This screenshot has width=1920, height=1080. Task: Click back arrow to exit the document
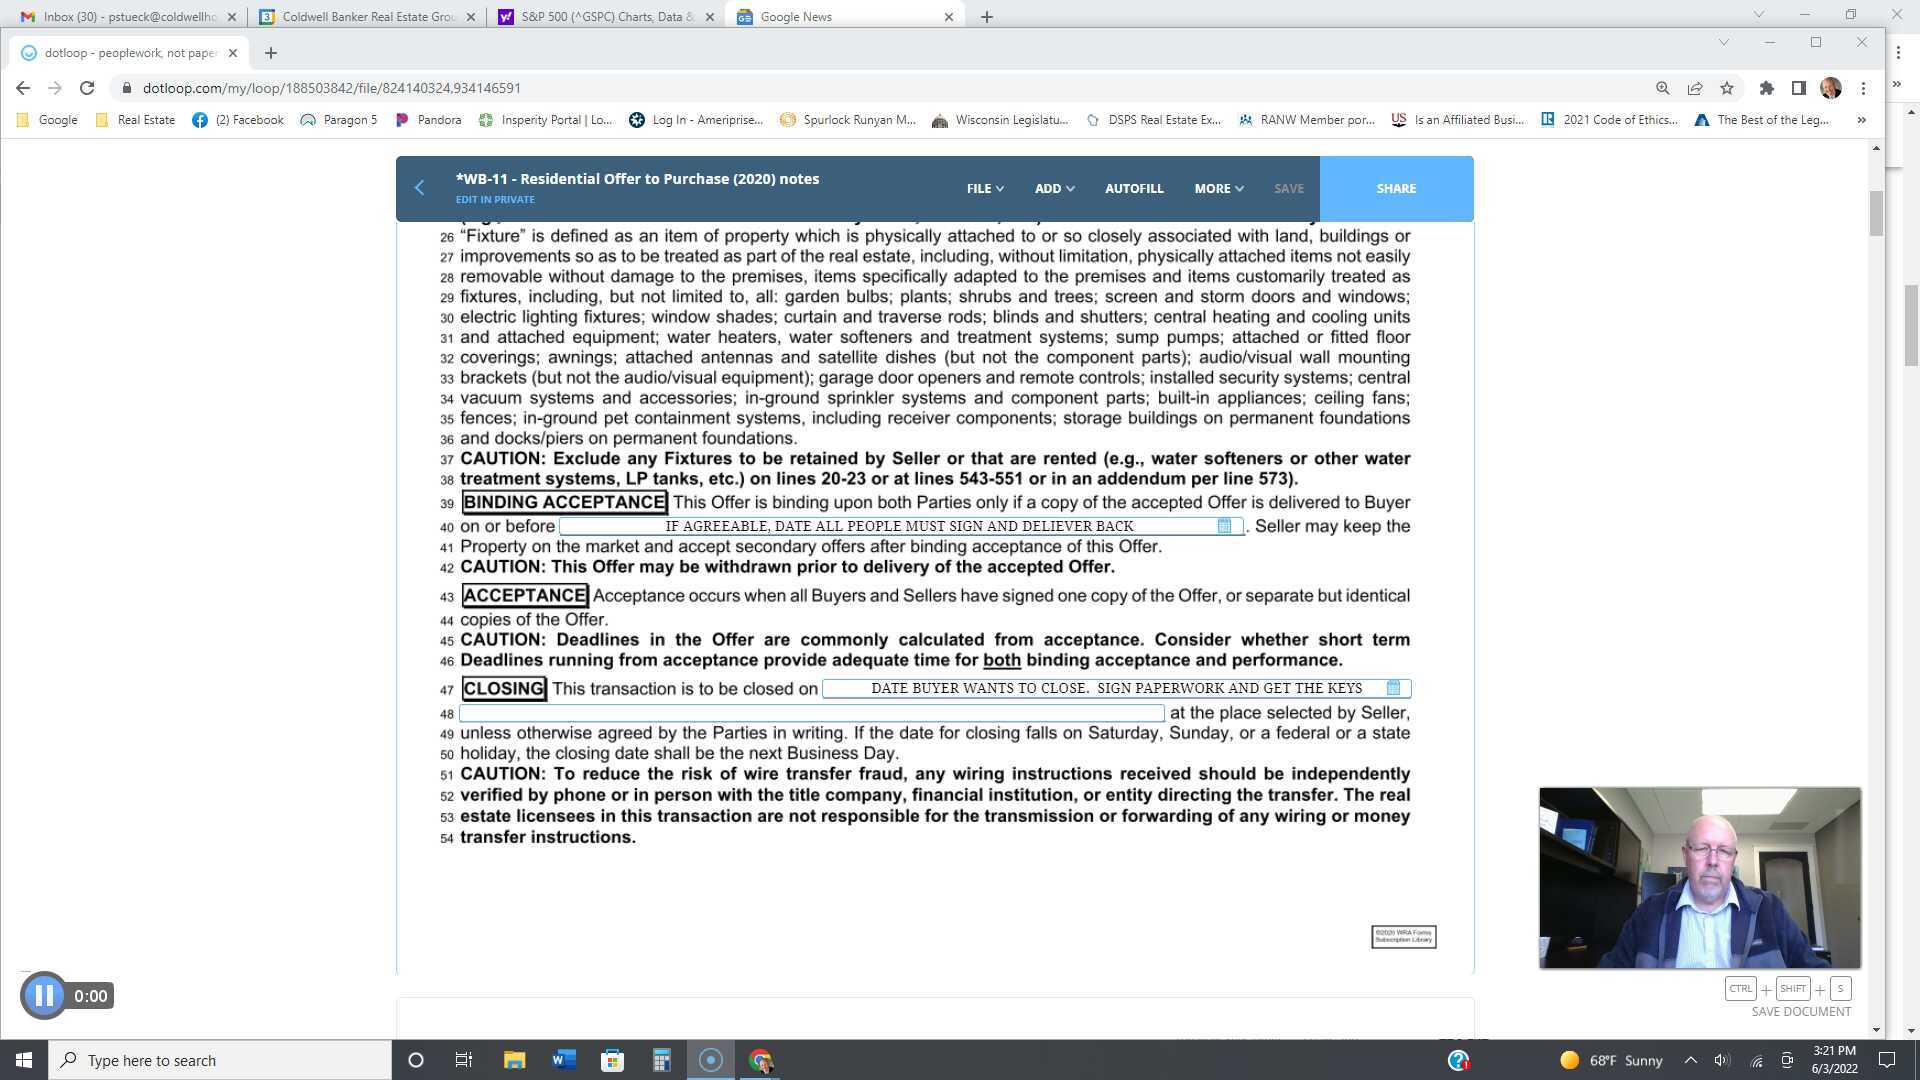tap(419, 188)
